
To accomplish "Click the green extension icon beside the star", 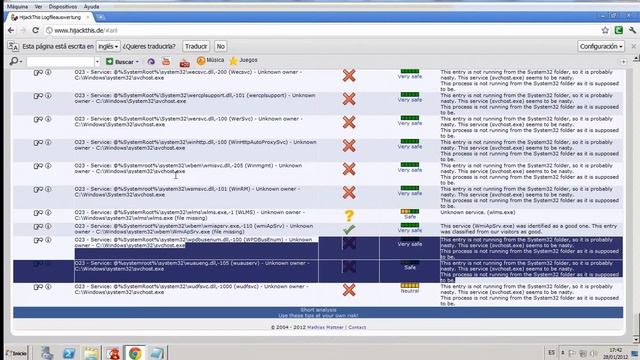I will coord(619,30).
